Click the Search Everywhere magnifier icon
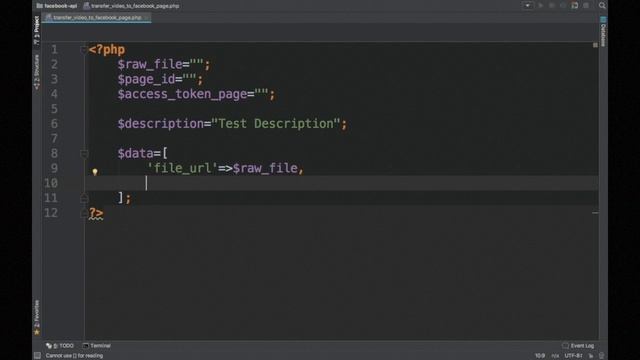This screenshot has height=360, width=640. (x=602, y=6)
